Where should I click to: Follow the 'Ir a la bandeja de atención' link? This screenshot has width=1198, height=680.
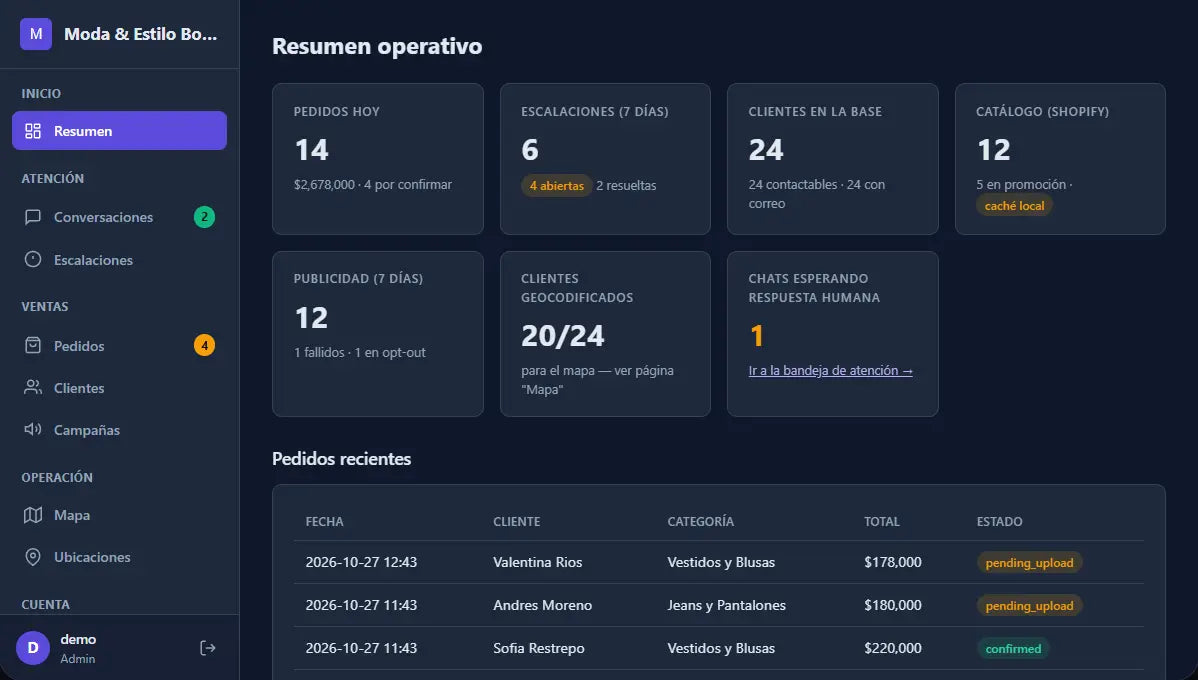click(x=831, y=371)
